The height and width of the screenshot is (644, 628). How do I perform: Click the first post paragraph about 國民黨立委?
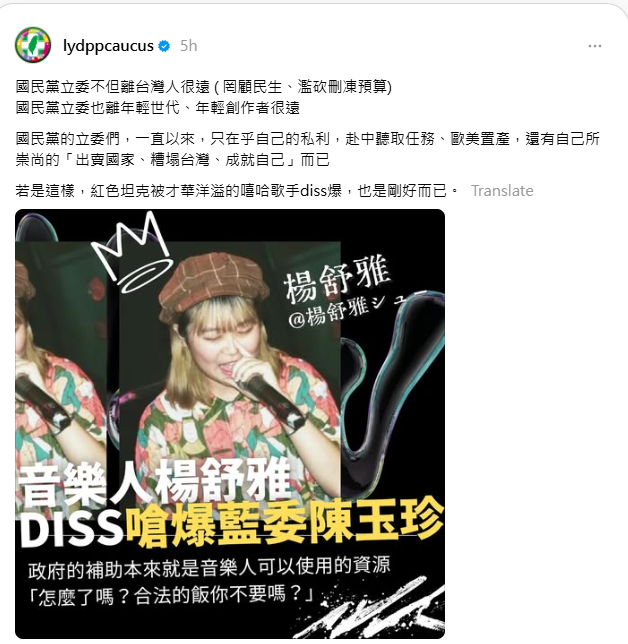[204, 97]
